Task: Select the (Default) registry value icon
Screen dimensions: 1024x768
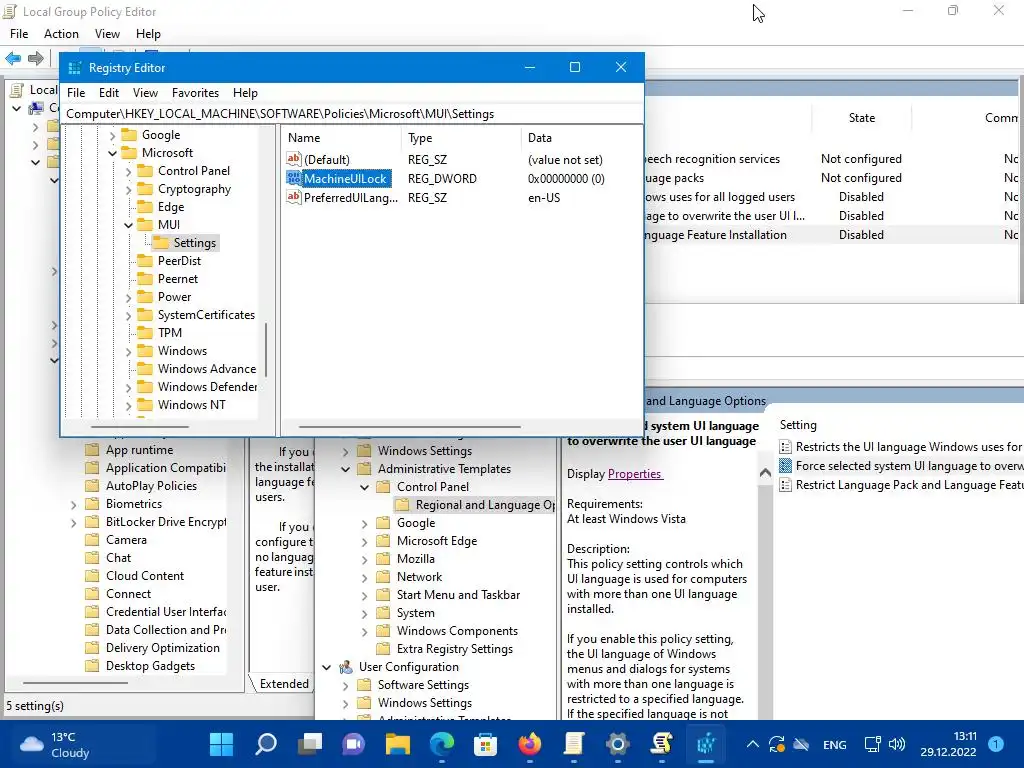Action: coord(294,159)
